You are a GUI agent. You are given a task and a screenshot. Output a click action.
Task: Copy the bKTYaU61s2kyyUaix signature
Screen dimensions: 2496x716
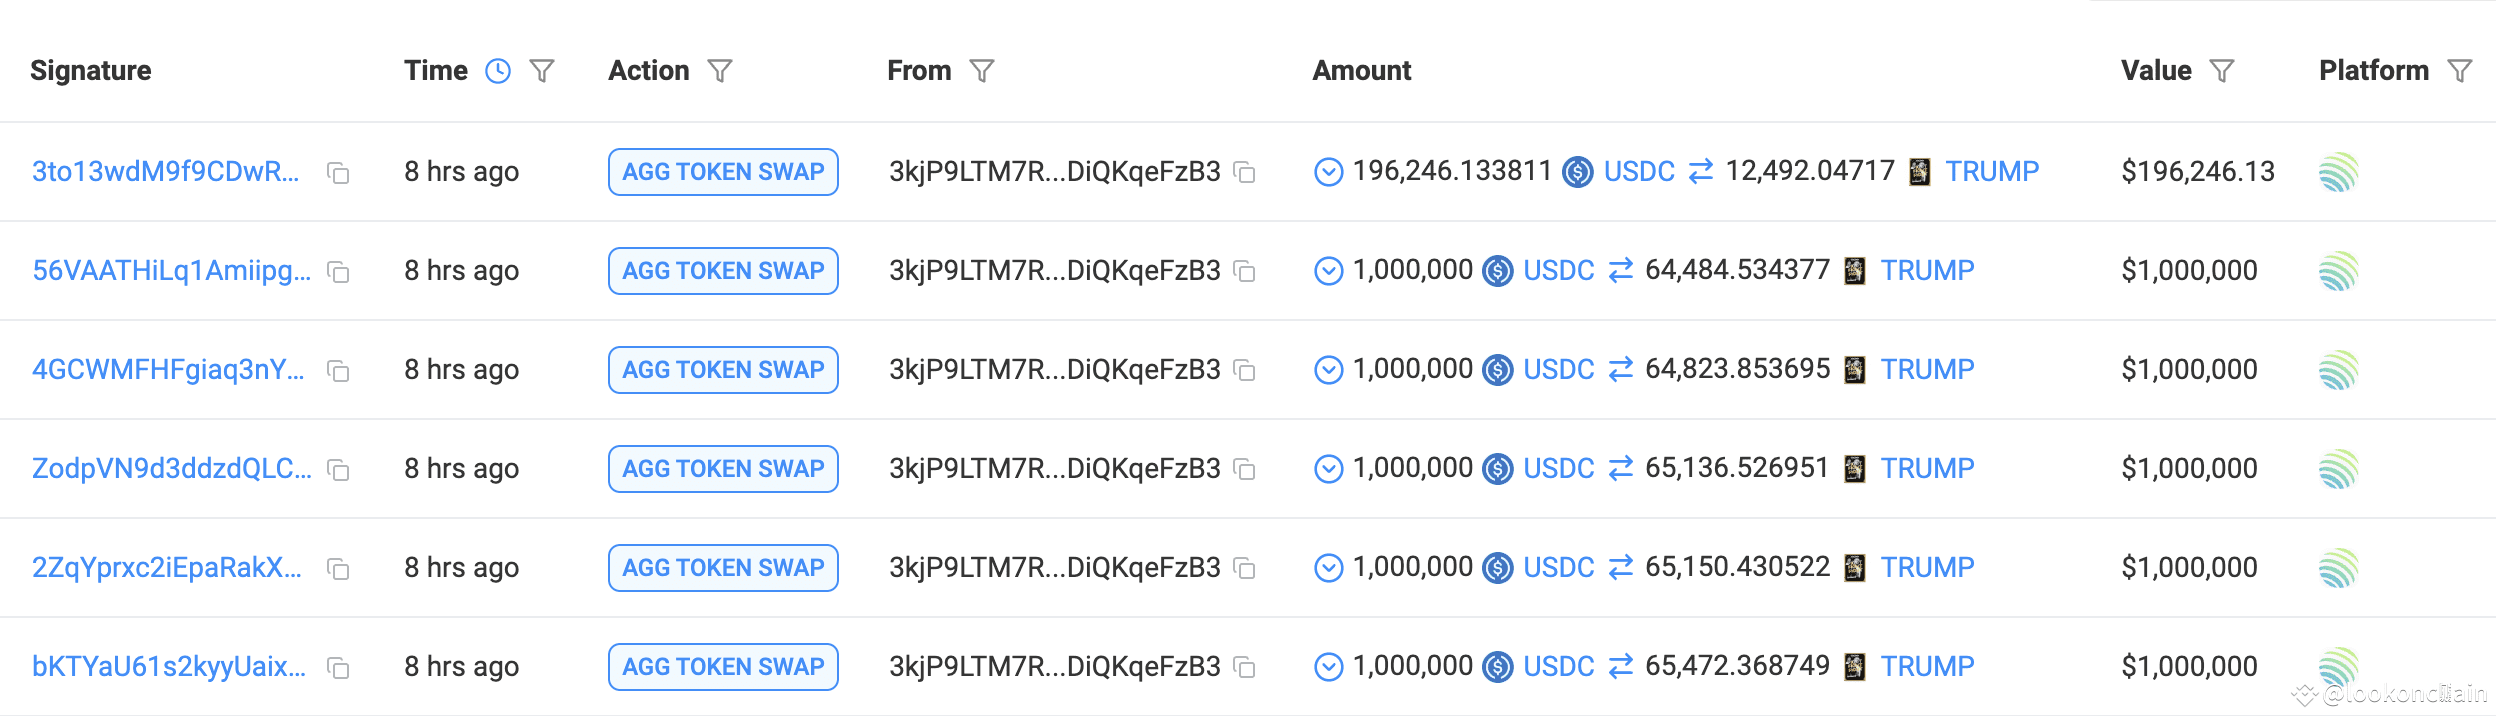tap(339, 668)
